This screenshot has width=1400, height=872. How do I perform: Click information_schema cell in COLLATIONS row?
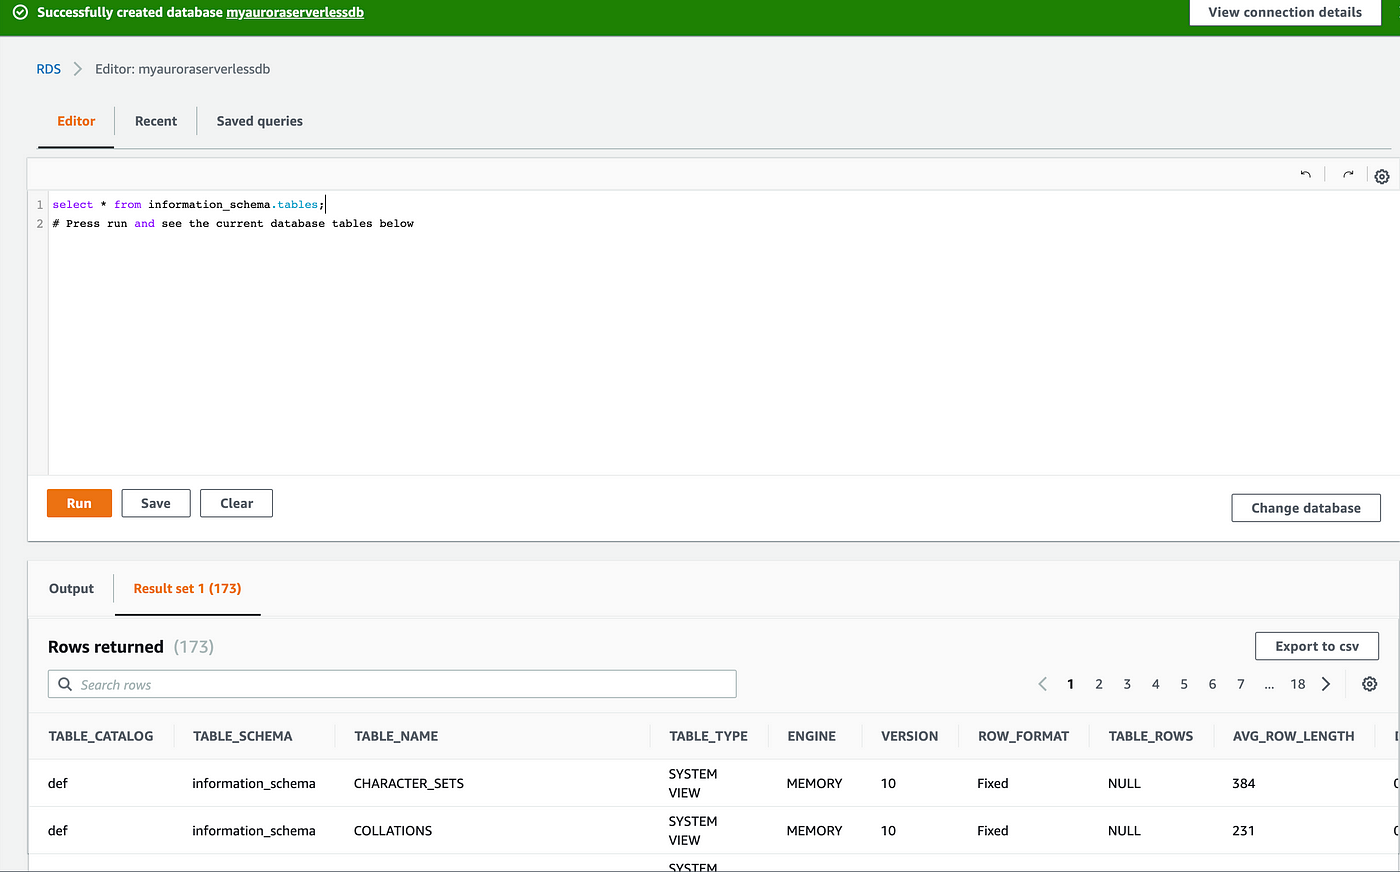click(254, 830)
